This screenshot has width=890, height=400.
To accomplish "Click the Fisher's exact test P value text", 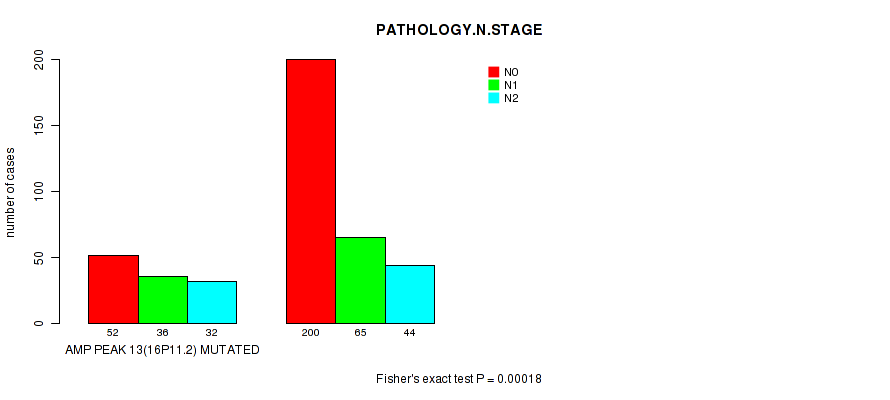I will [x=458, y=379].
